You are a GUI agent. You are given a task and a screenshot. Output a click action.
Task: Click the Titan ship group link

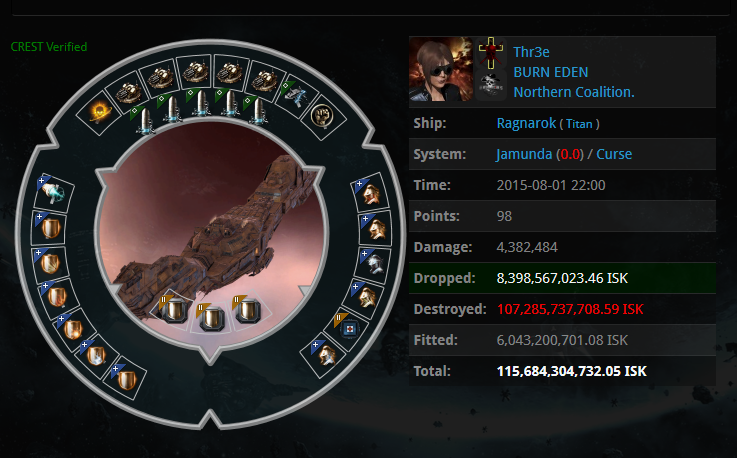[579, 124]
